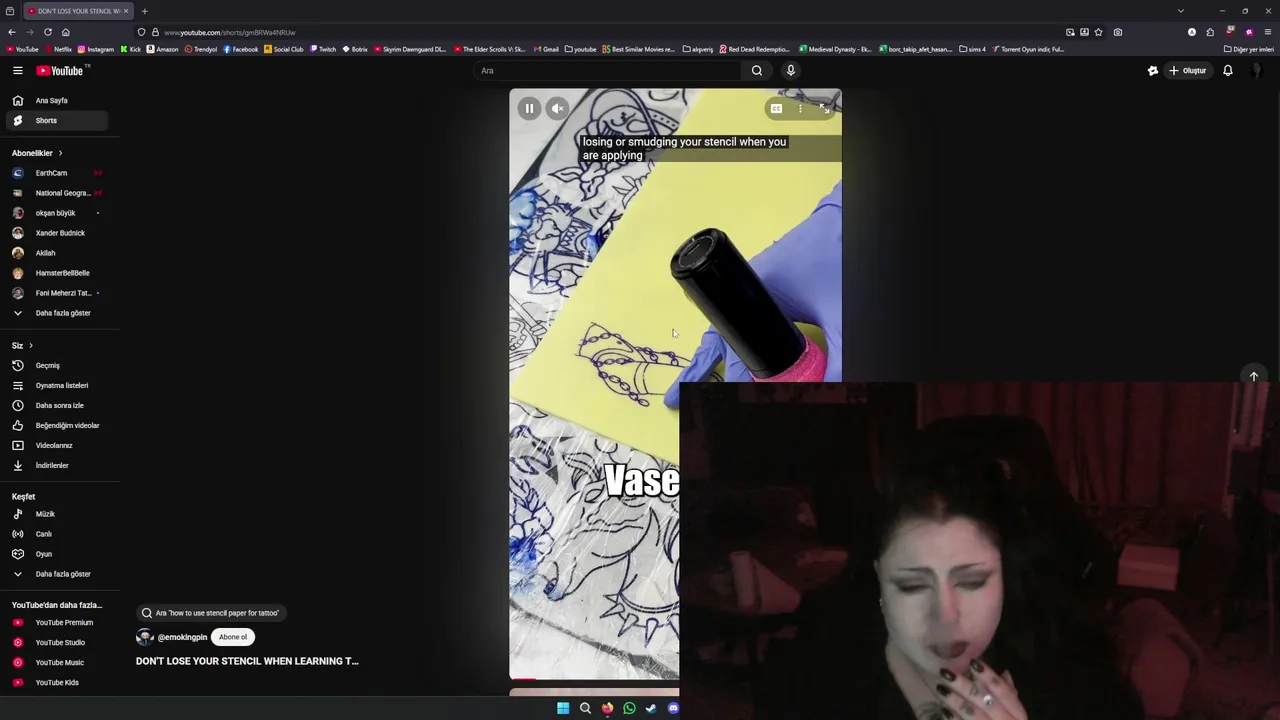Viewport: 1280px width, 720px height.
Task: Select Shorts in the sidebar
Action: coord(55,120)
